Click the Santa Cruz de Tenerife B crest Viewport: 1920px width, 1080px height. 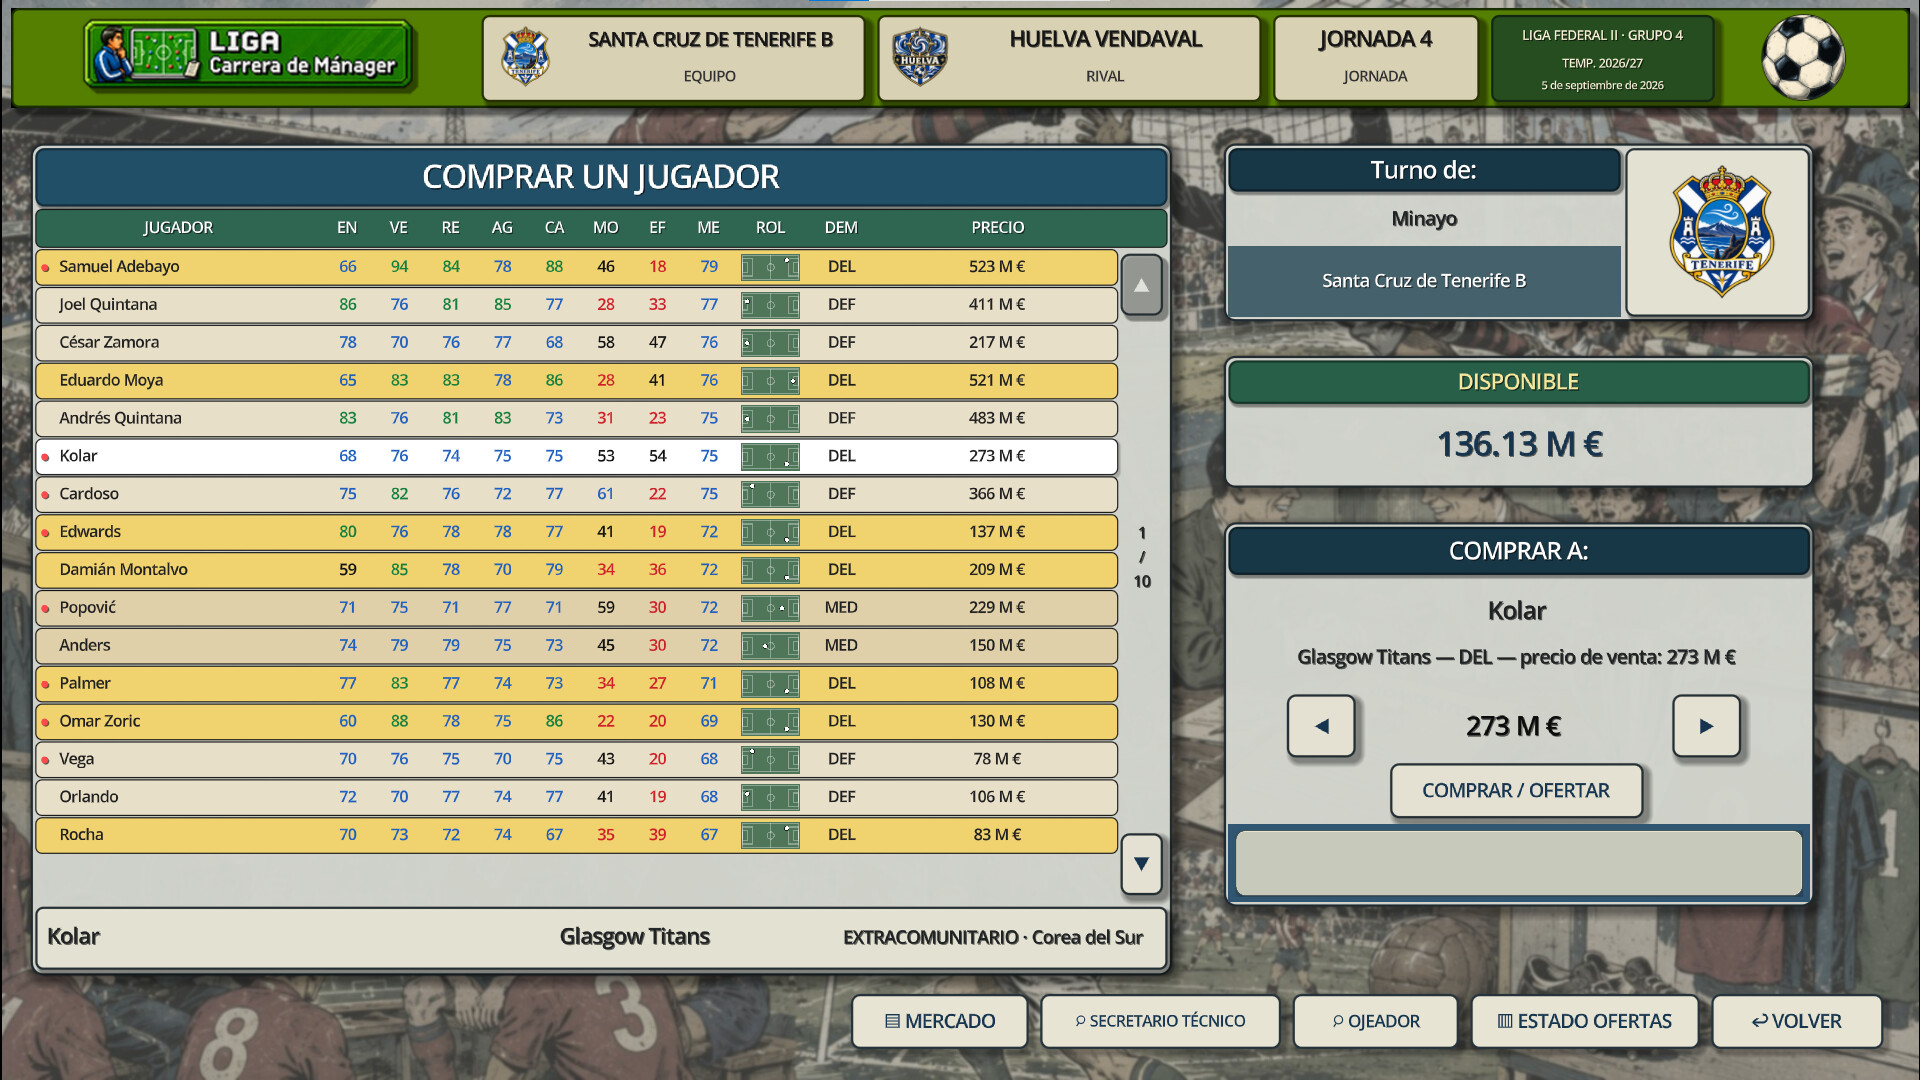pos(525,56)
